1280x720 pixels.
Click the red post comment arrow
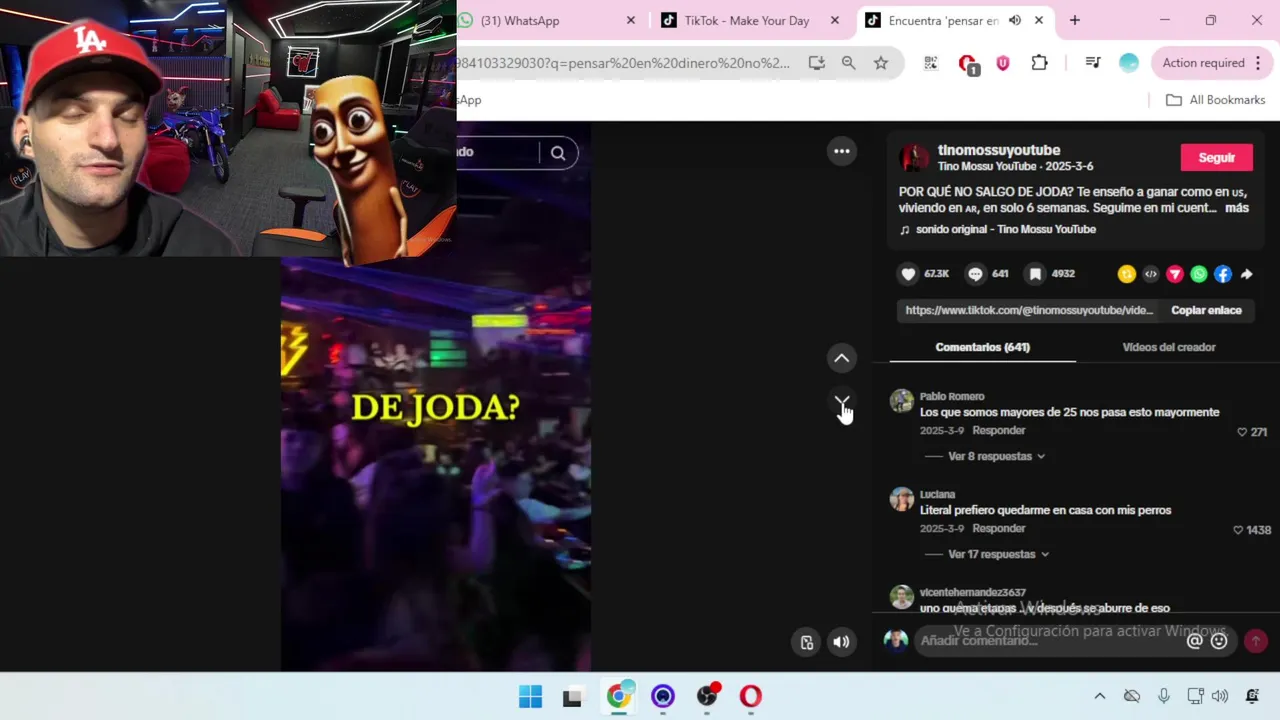[x=1256, y=641]
